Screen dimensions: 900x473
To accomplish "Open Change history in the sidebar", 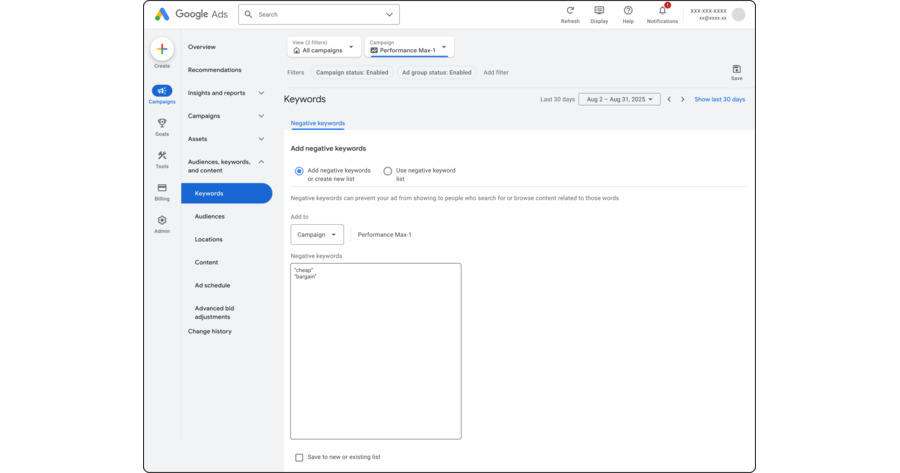I will coord(210,331).
